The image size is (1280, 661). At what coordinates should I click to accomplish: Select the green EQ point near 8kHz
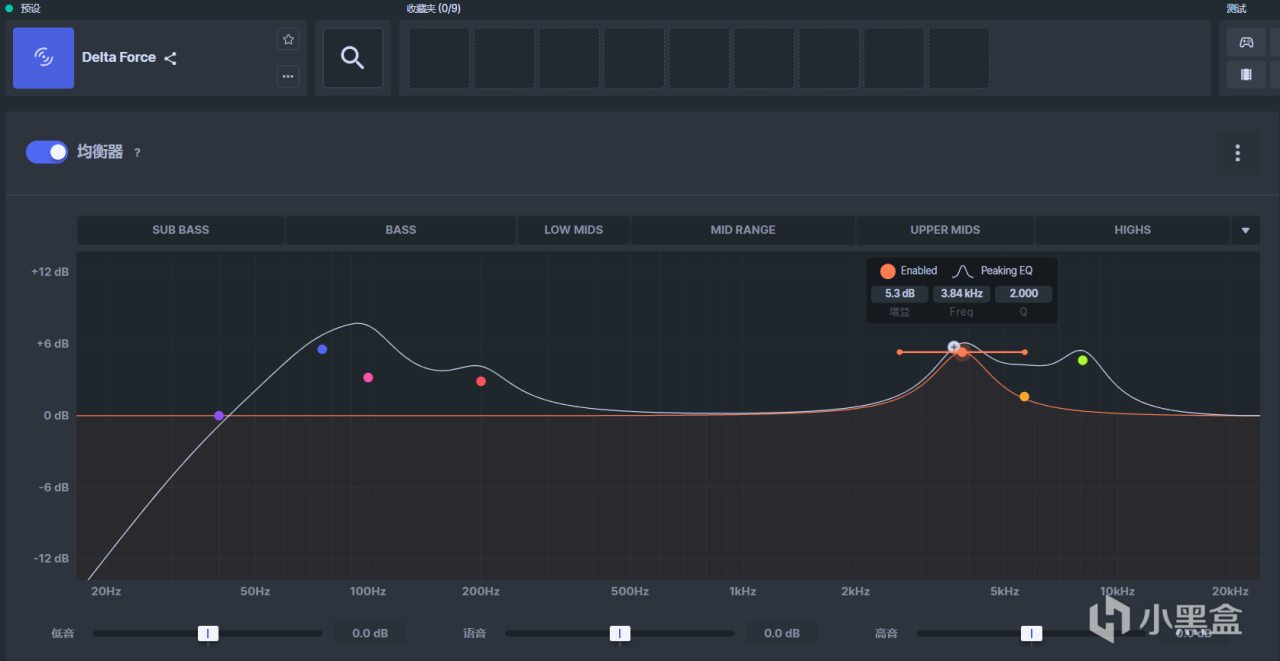tap(1082, 360)
